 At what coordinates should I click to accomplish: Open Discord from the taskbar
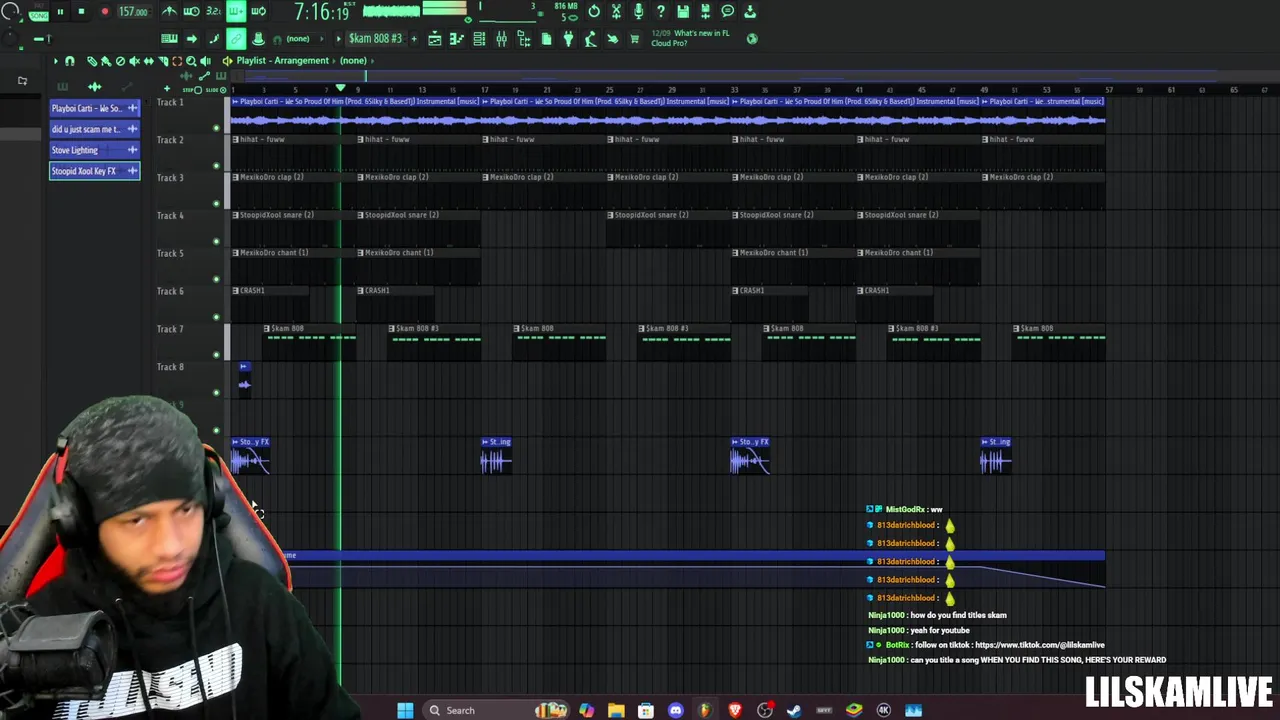[x=675, y=710]
